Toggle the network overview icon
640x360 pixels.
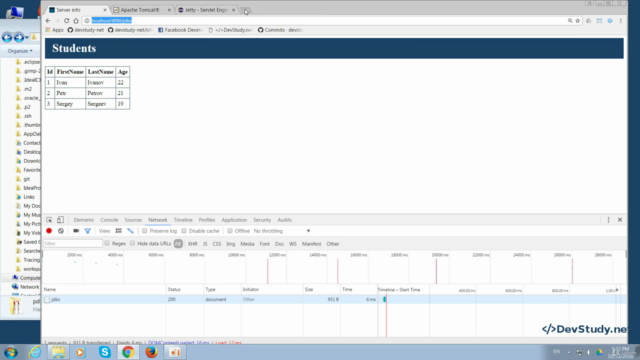tap(130, 231)
